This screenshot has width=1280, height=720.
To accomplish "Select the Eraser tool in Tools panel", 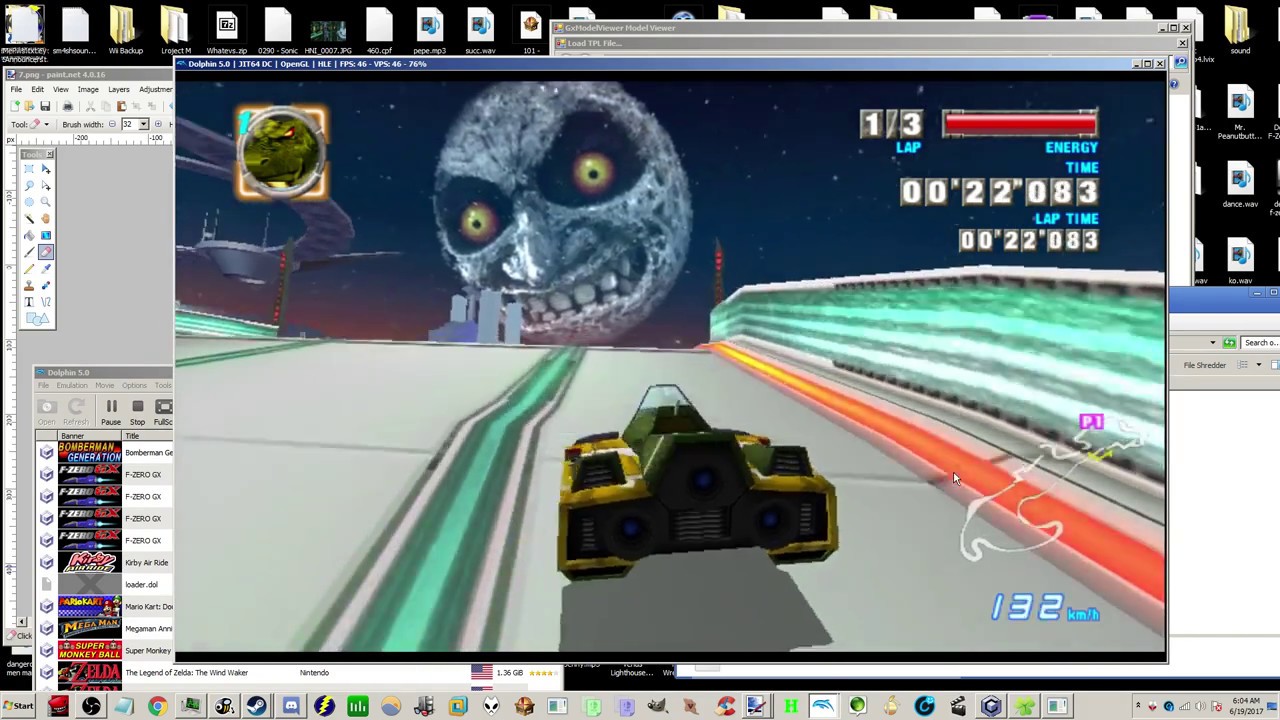I will (x=45, y=252).
